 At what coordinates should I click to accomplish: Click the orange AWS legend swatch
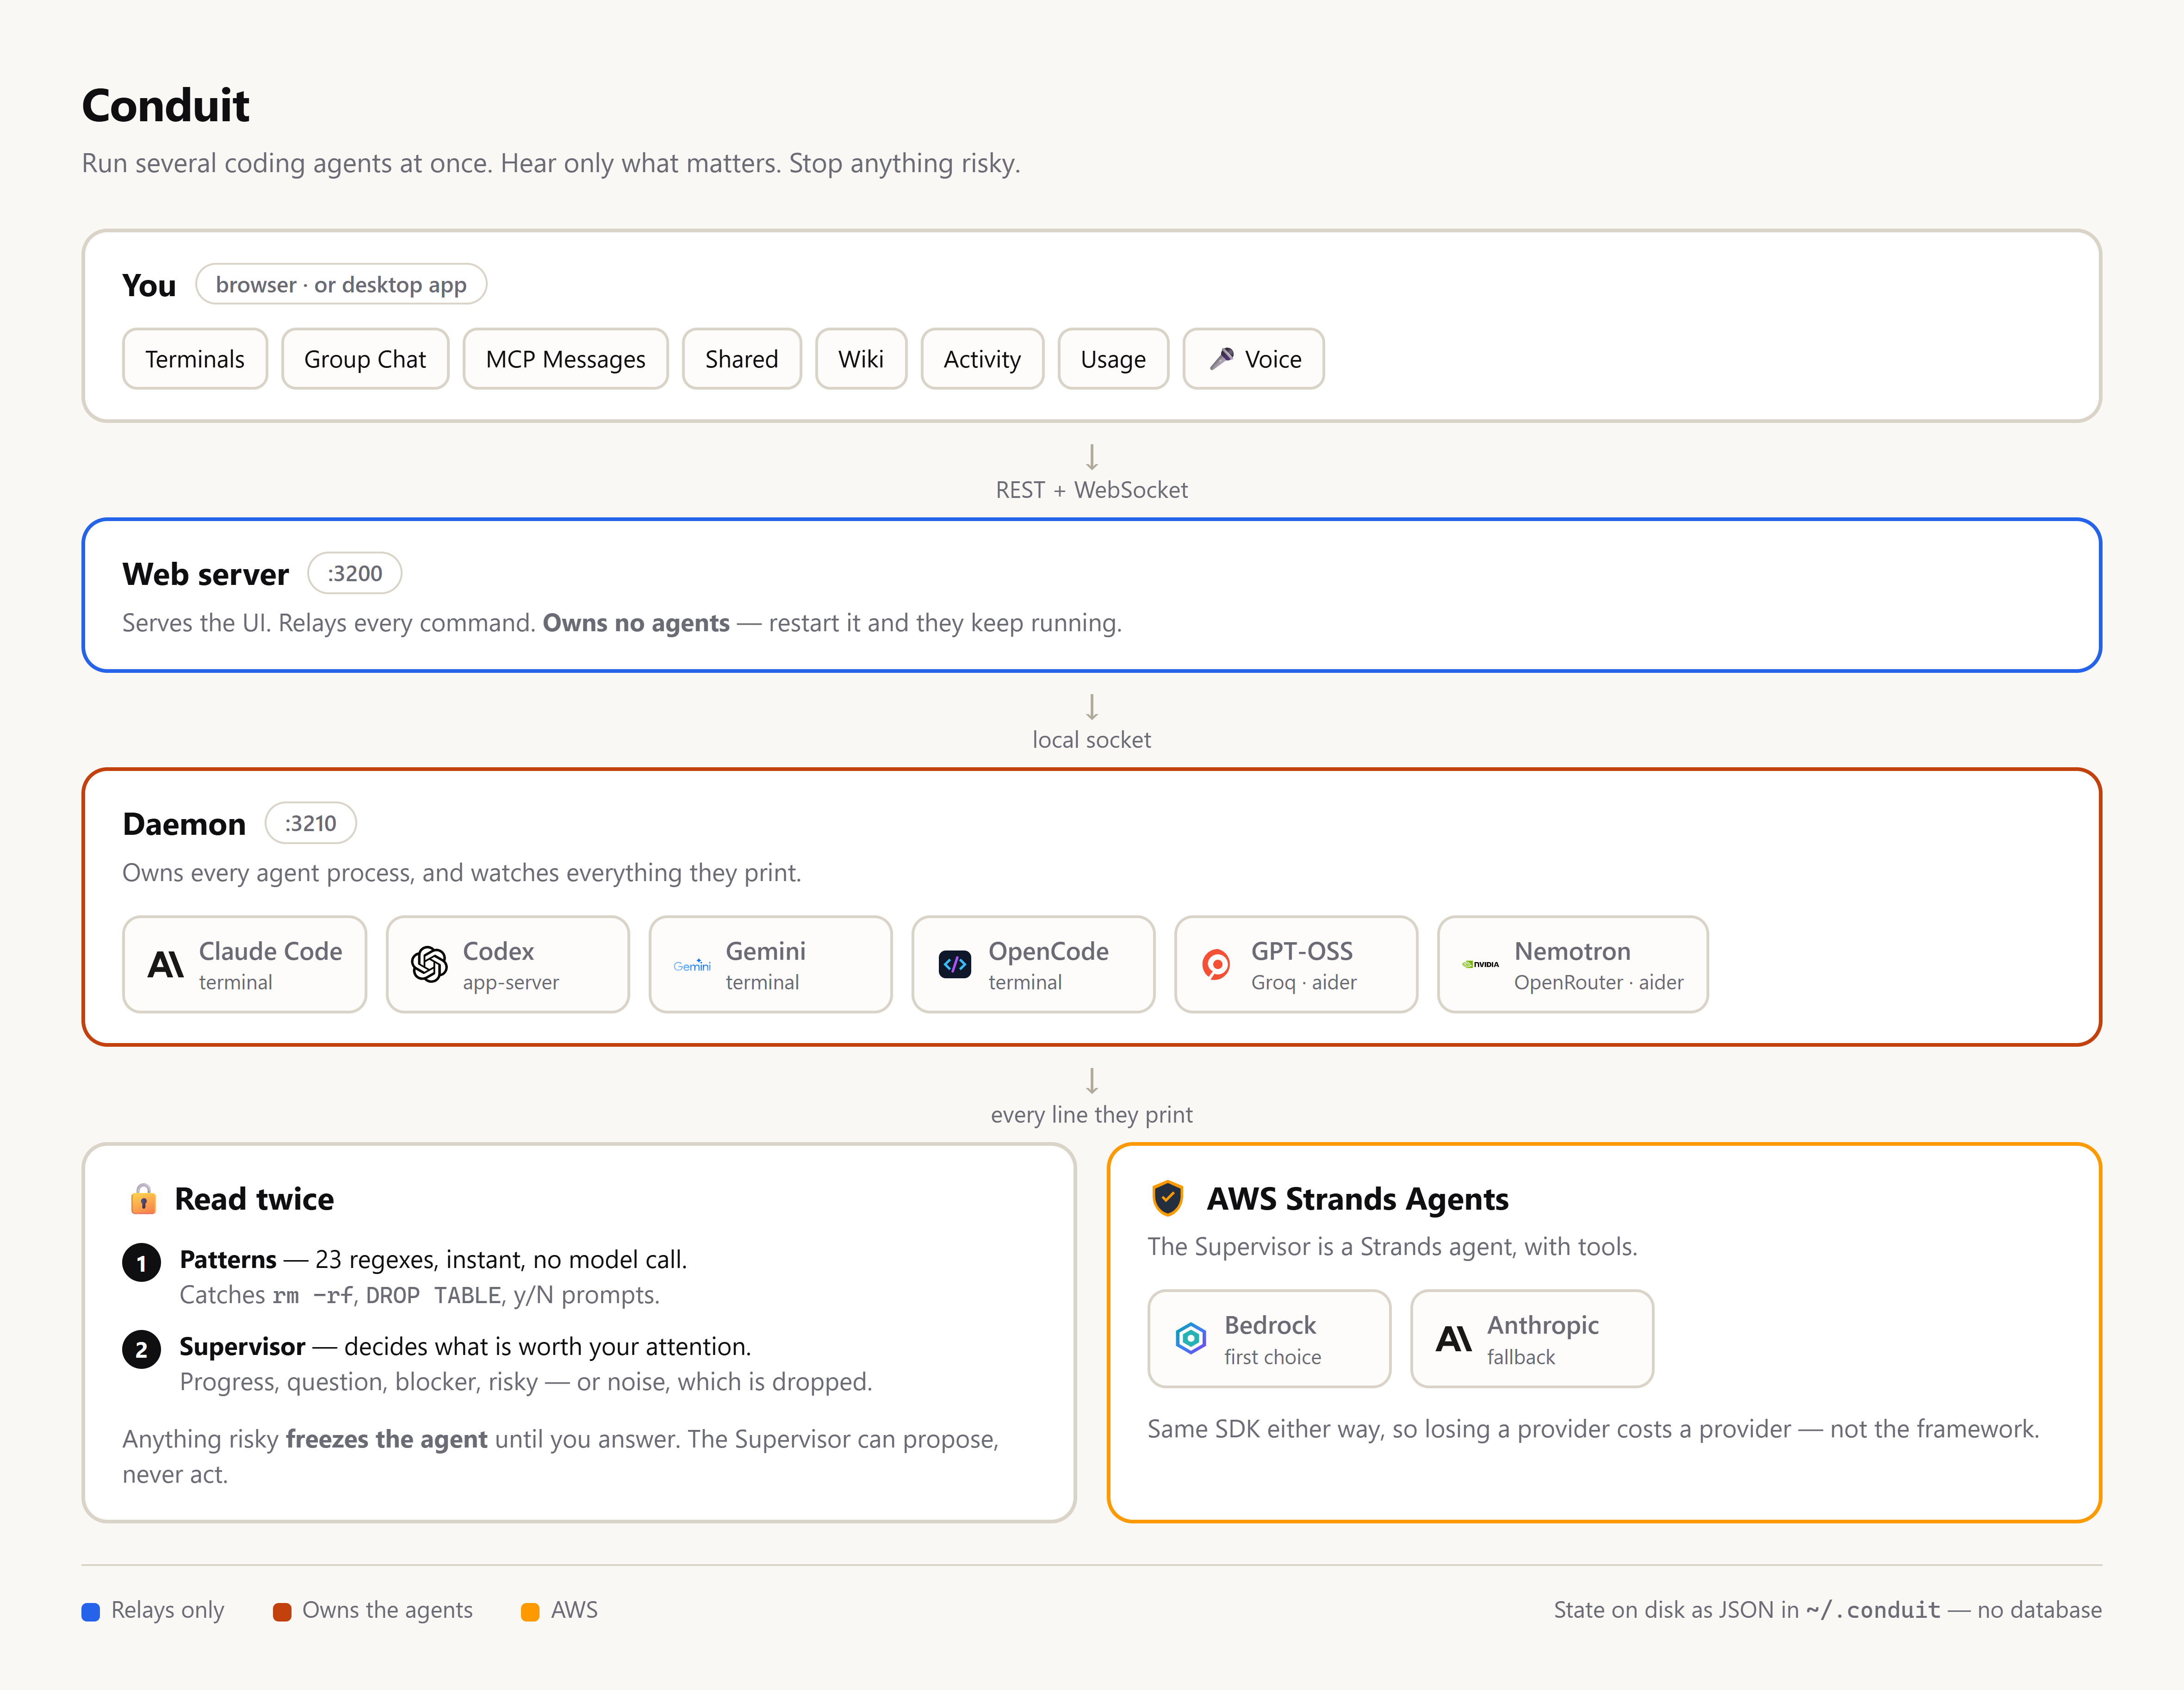530,1611
